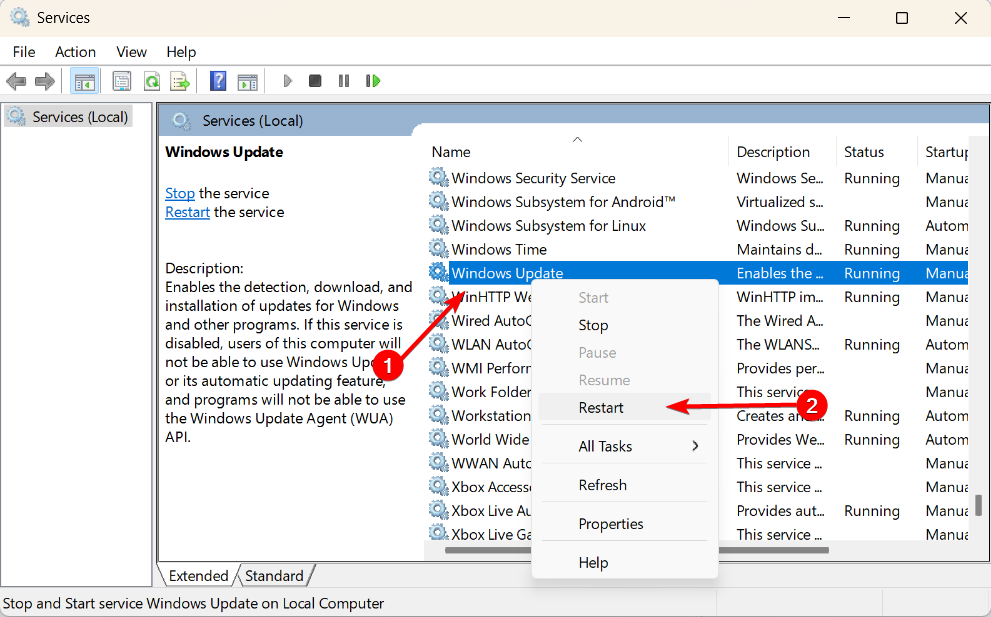The image size is (991, 617).
Task: Click the vertical scrollbar thumb of the list
Action: click(x=978, y=505)
